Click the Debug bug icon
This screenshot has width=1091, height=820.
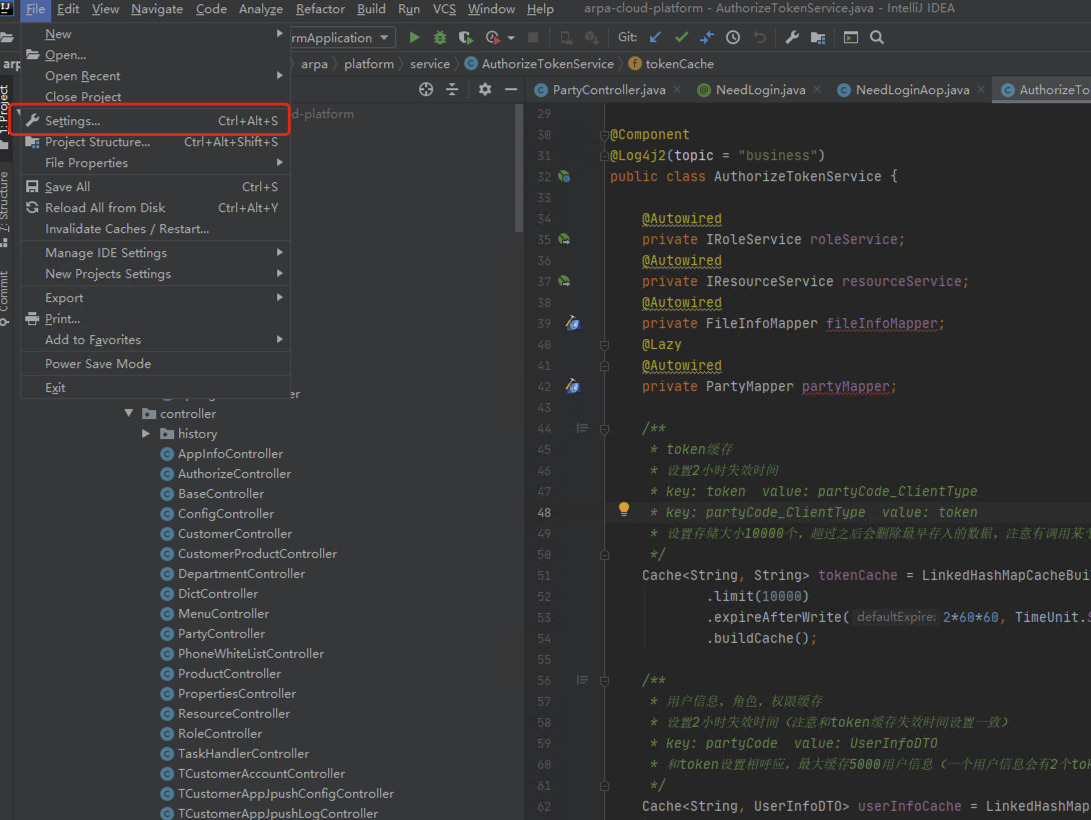click(440, 38)
